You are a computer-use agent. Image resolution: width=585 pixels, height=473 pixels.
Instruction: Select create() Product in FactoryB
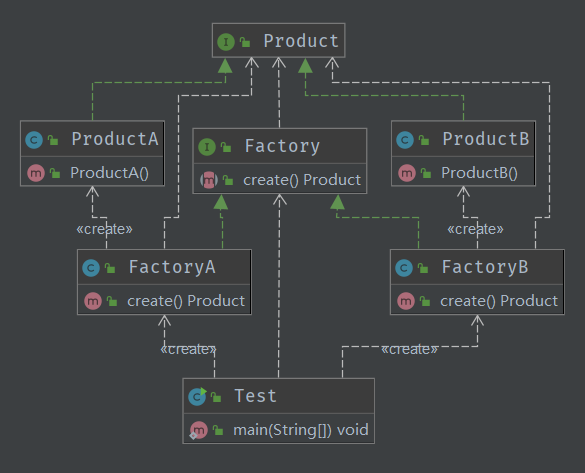pyautogui.click(x=499, y=301)
